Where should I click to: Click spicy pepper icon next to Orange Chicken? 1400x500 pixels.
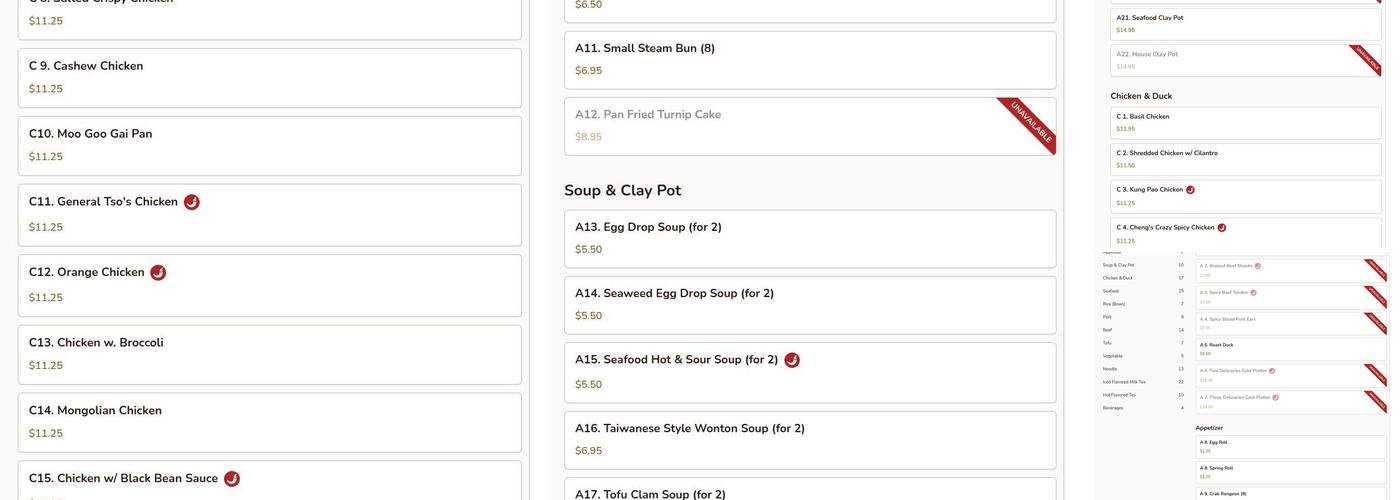[158, 273]
